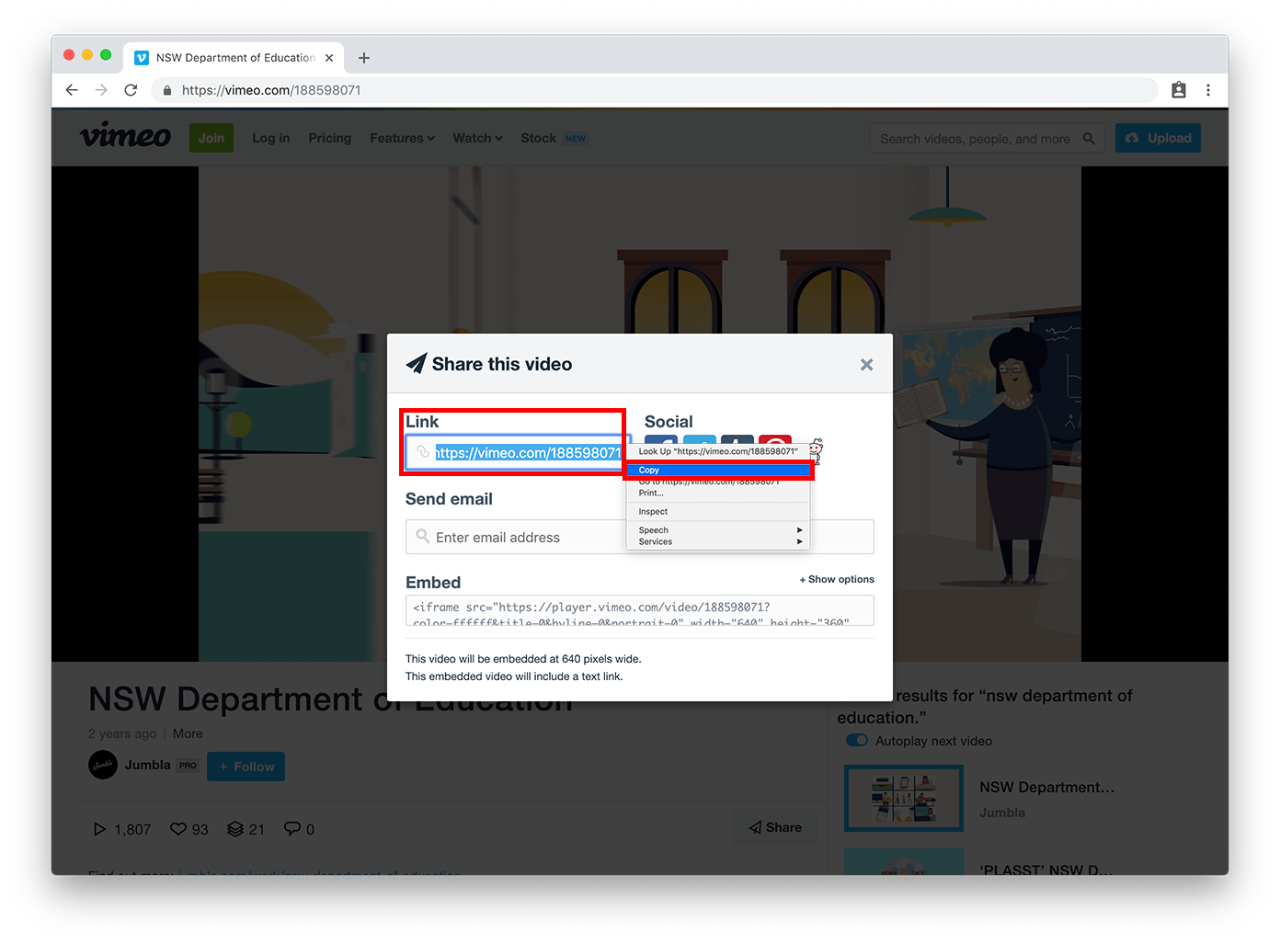Share on Twitter icon
The image size is (1280, 943).
pos(699,441)
